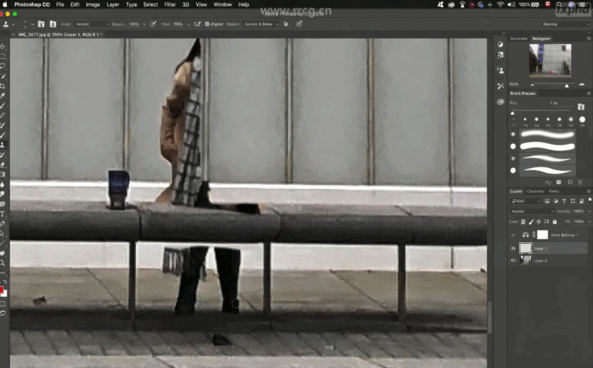Toggle pressure for opacity icon

point(153,24)
